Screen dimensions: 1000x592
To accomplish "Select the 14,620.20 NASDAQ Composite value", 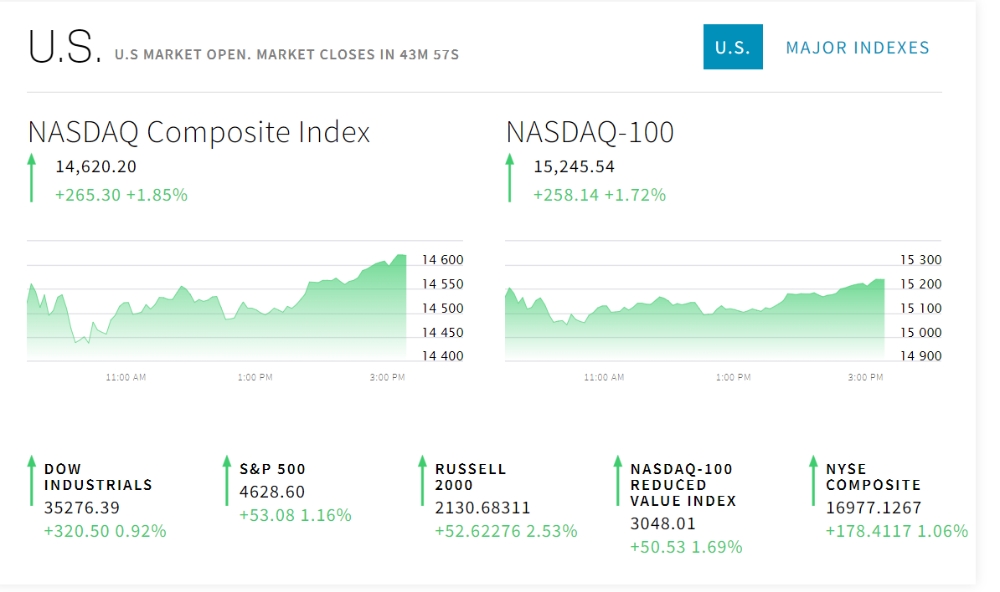I will click(x=96, y=167).
